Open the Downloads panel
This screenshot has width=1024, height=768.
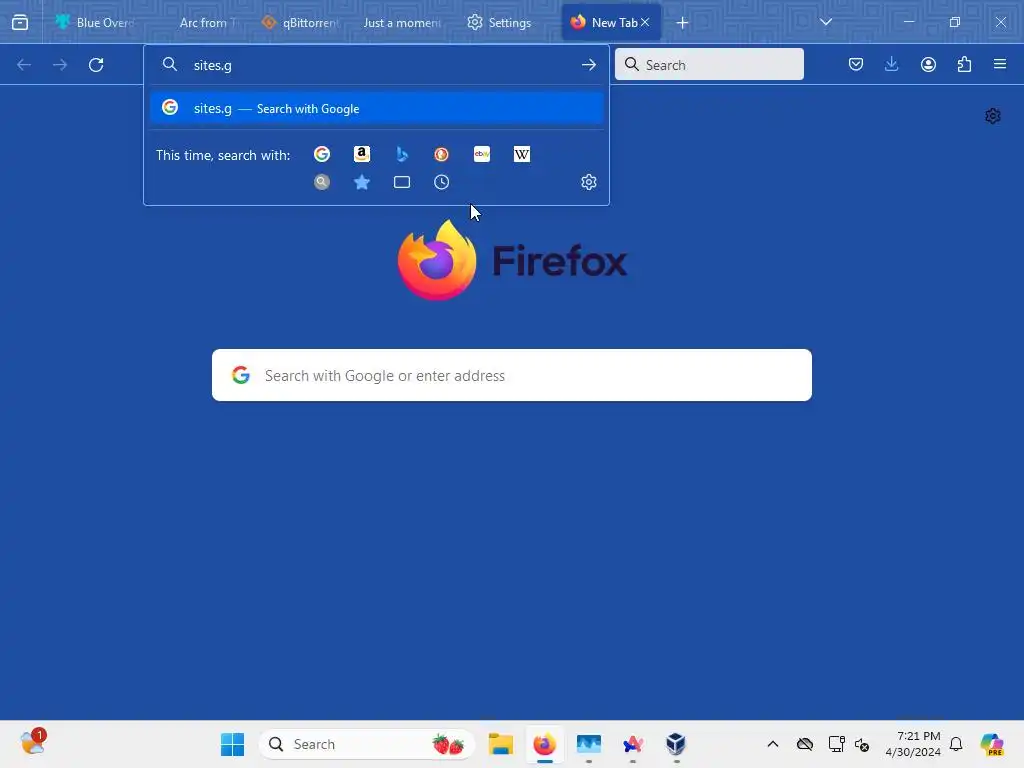pos(891,64)
